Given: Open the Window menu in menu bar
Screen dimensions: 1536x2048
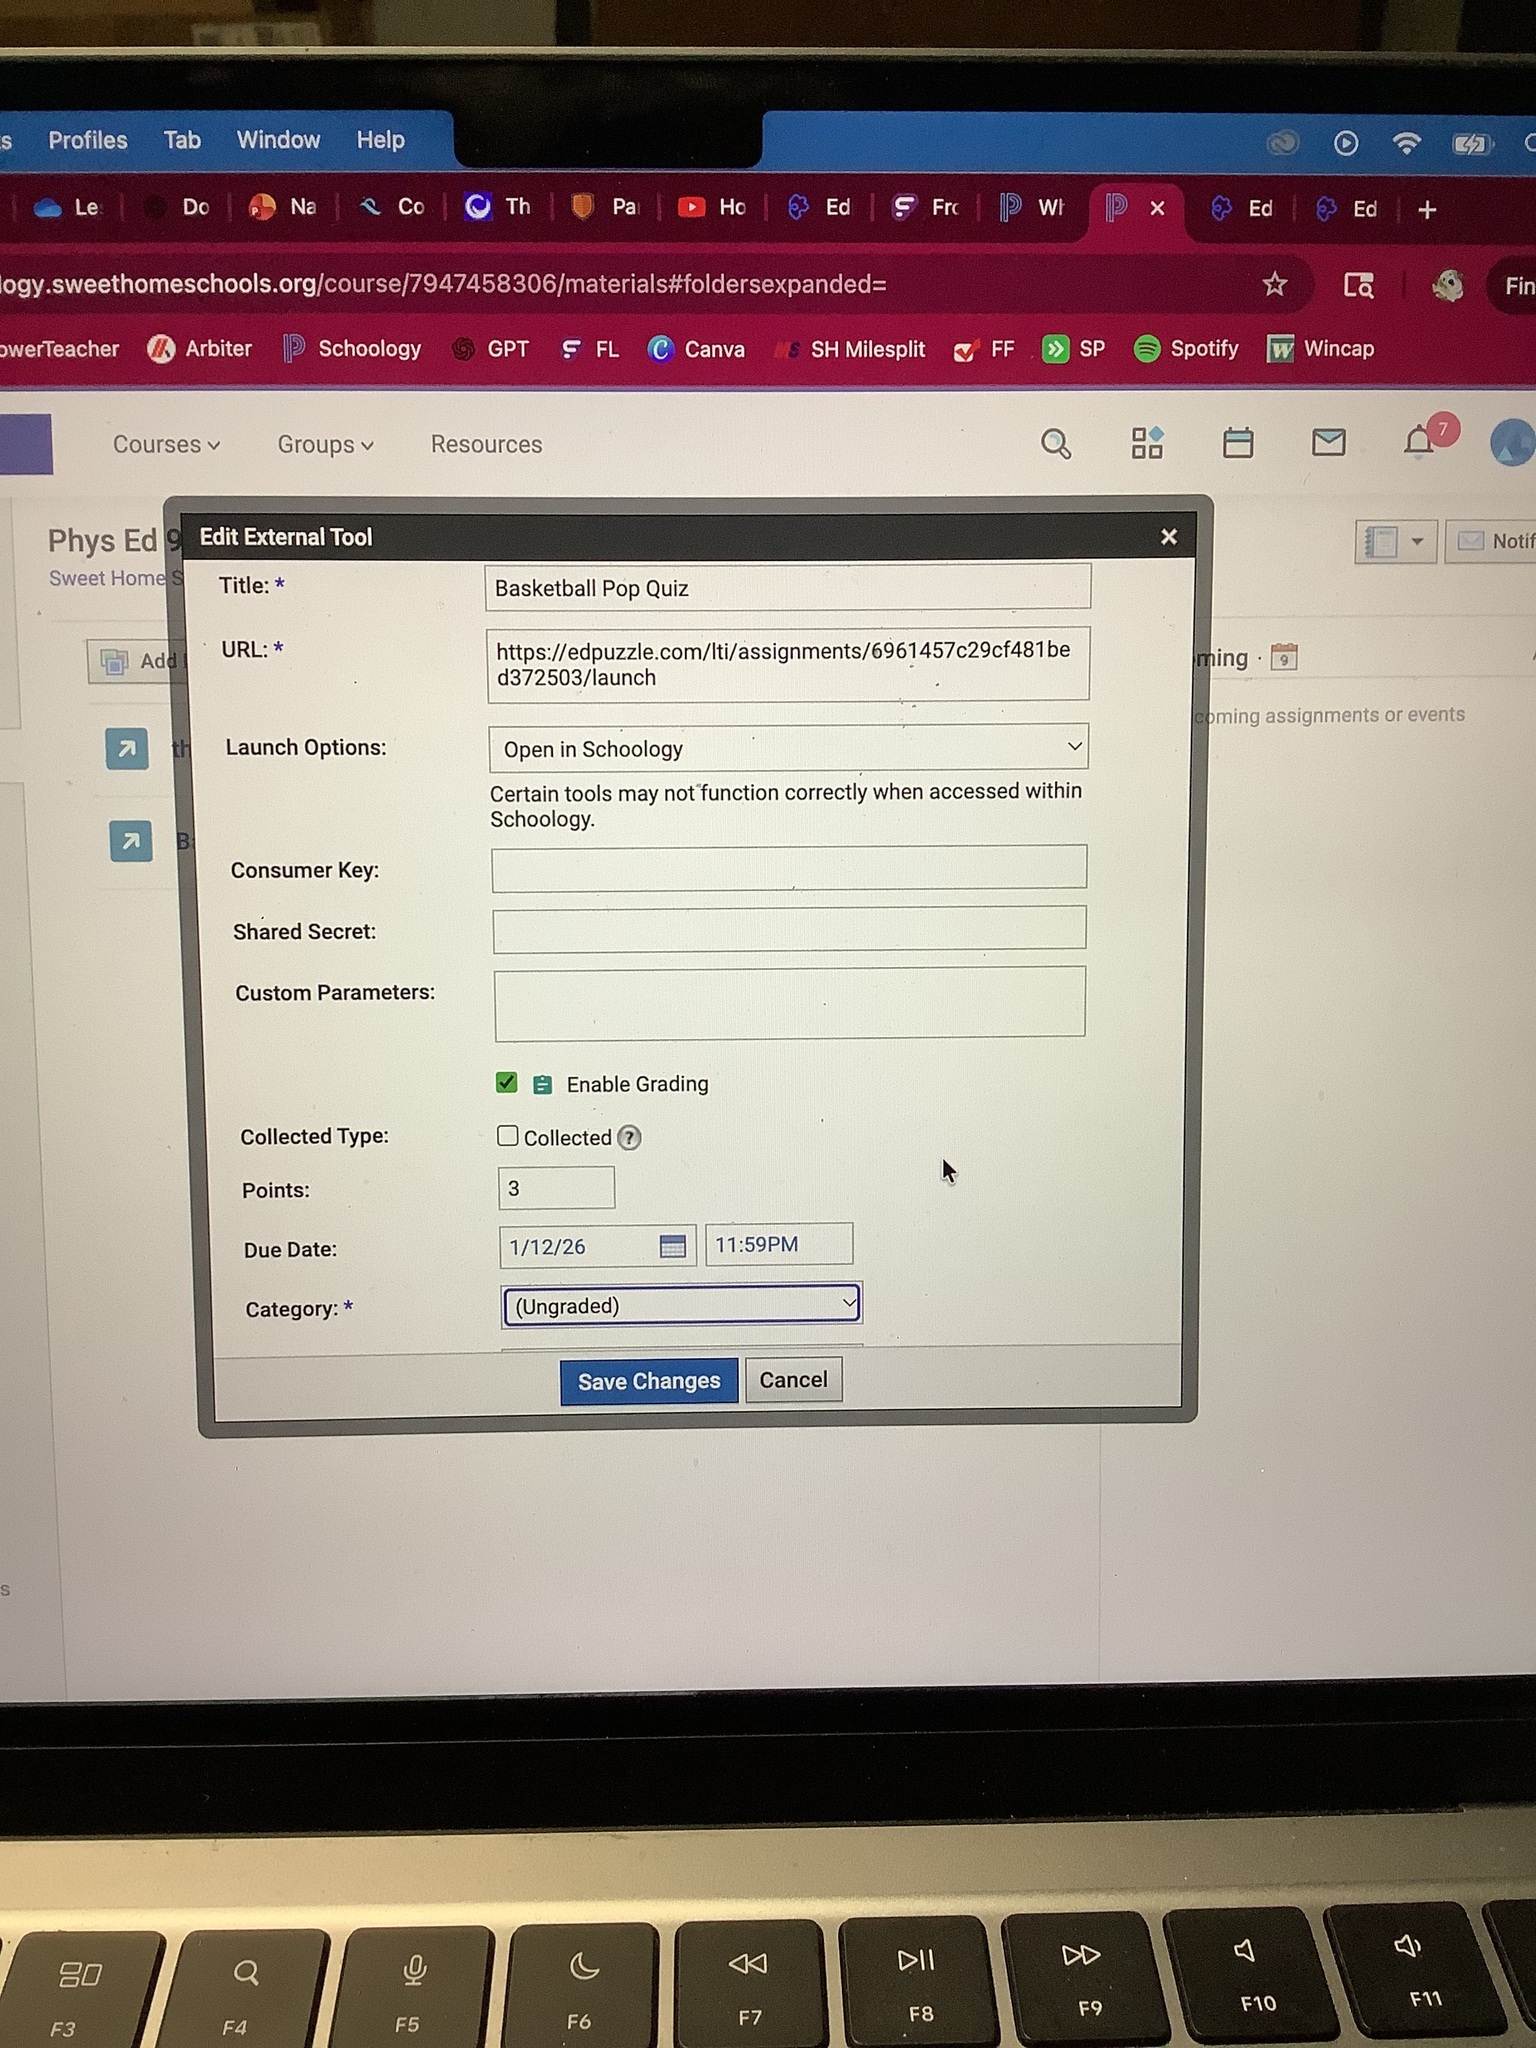Looking at the screenshot, I should (x=278, y=140).
